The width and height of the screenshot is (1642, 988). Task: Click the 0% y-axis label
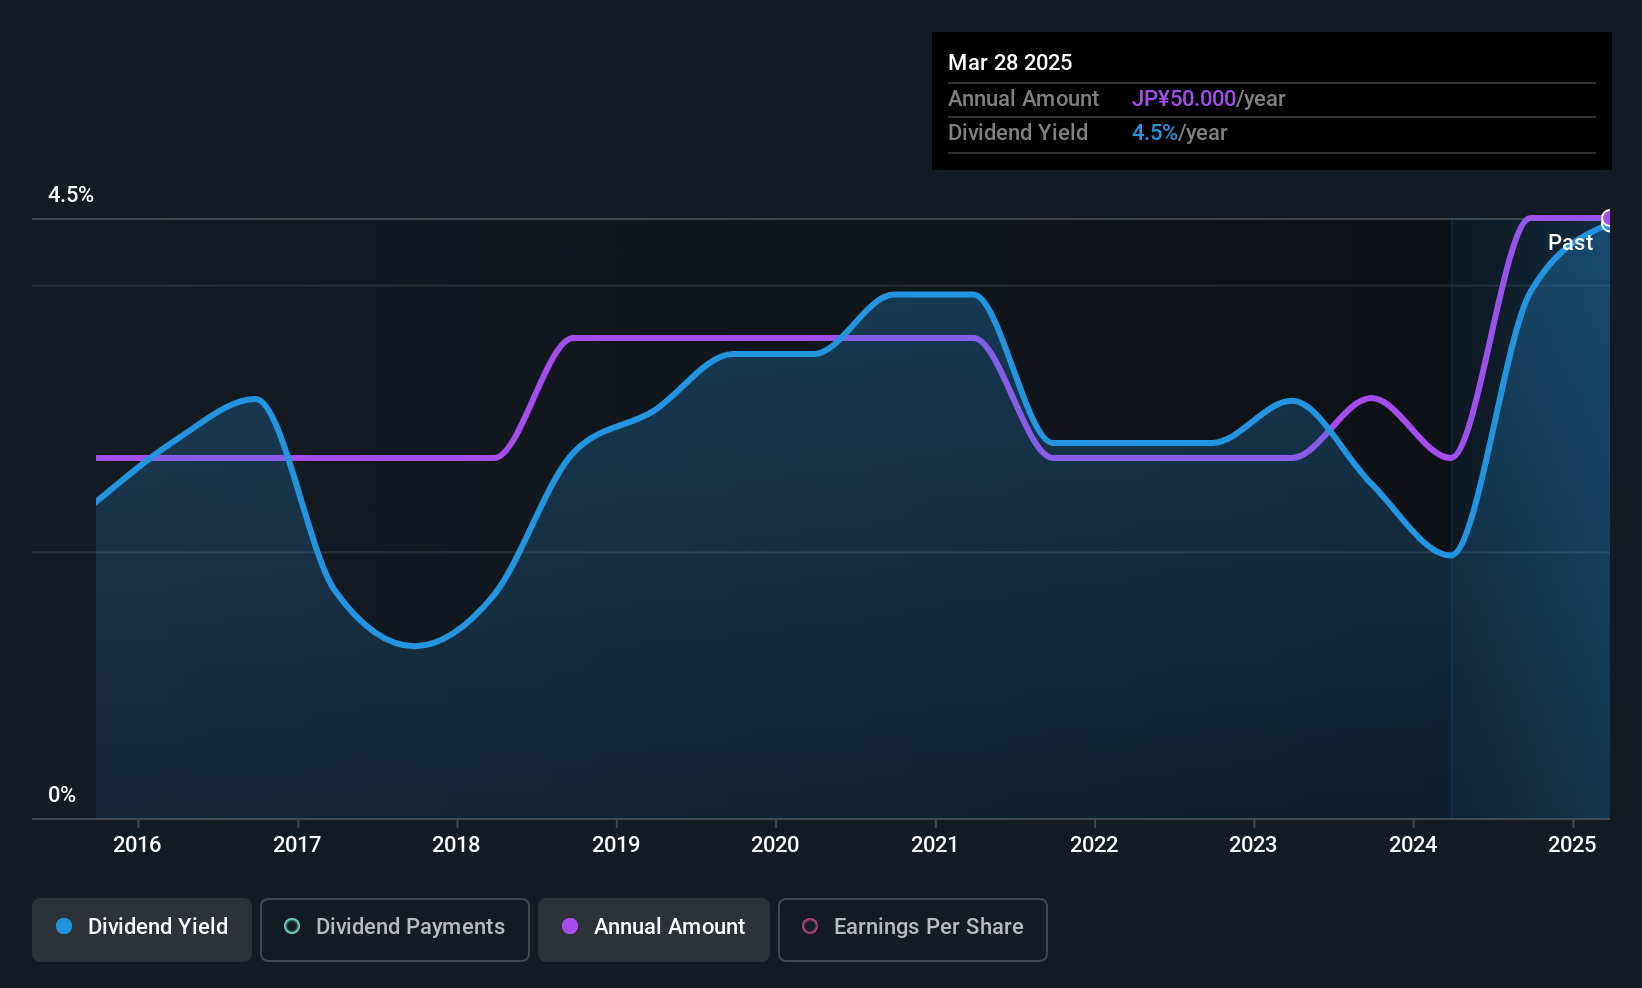pyautogui.click(x=62, y=794)
